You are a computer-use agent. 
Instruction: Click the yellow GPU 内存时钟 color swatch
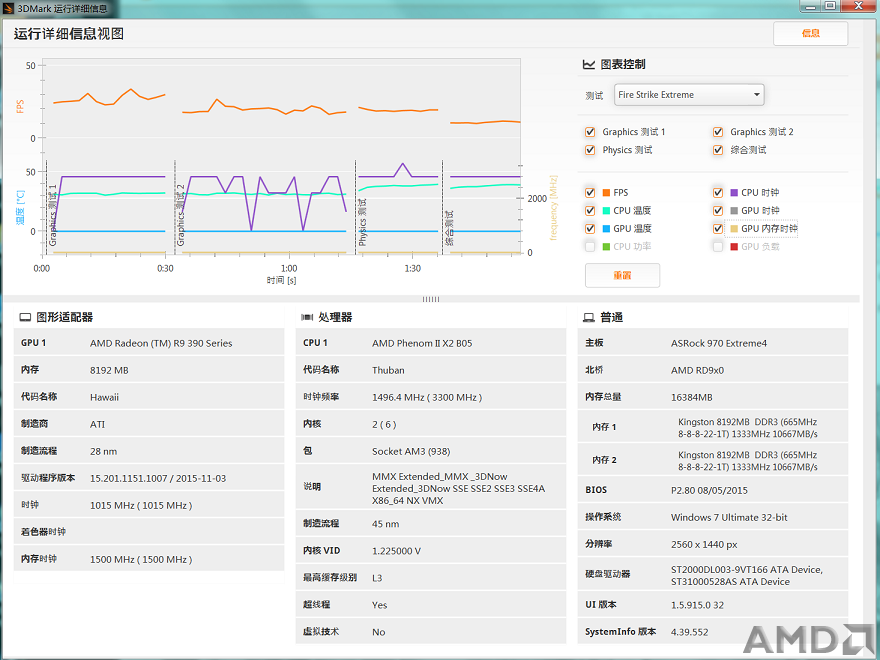pos(734,228)
